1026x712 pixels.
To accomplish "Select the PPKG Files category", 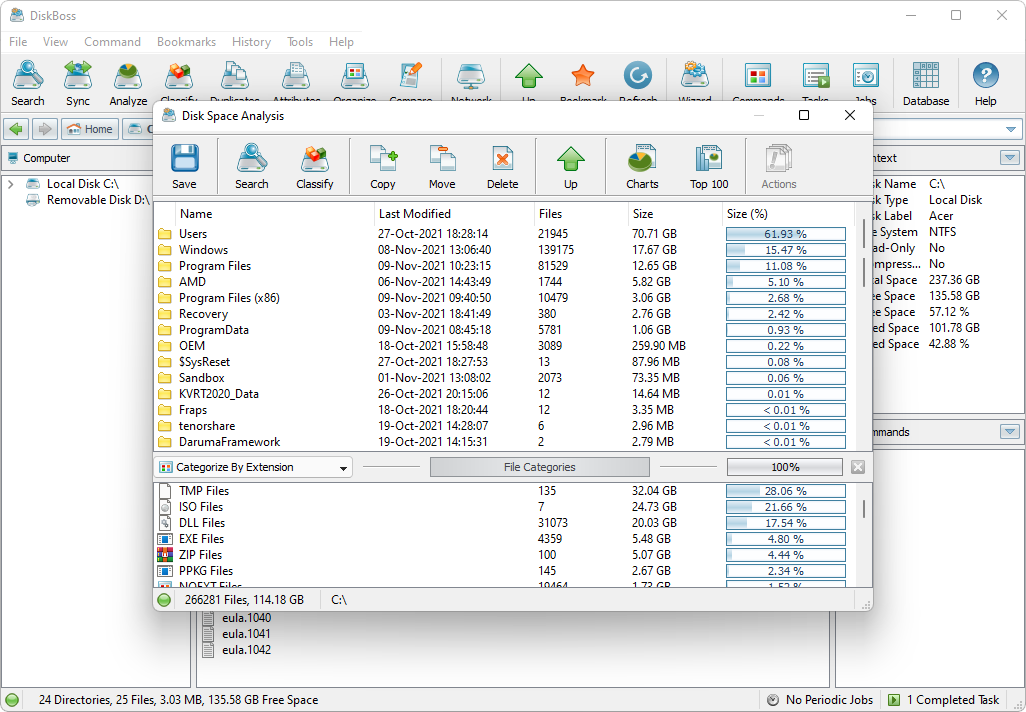I will tap(504, 571).
